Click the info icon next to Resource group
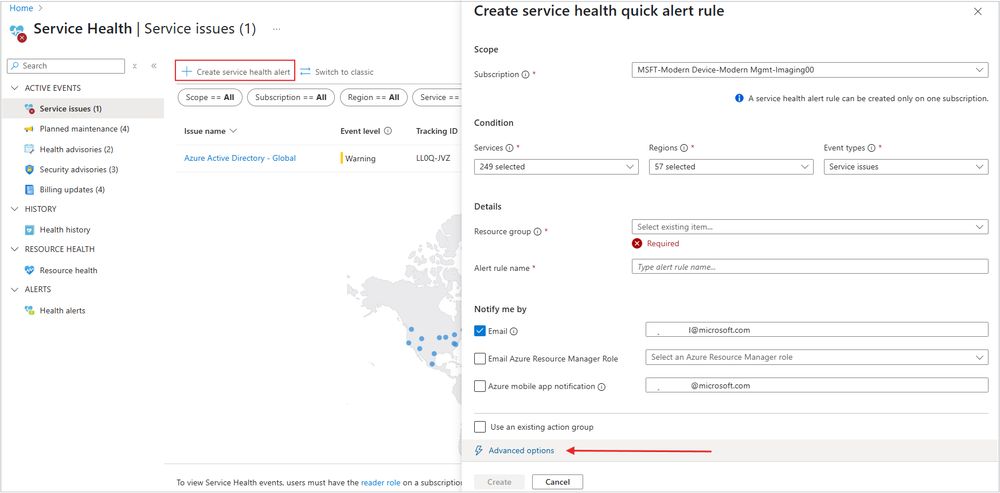 coord(537,232)
